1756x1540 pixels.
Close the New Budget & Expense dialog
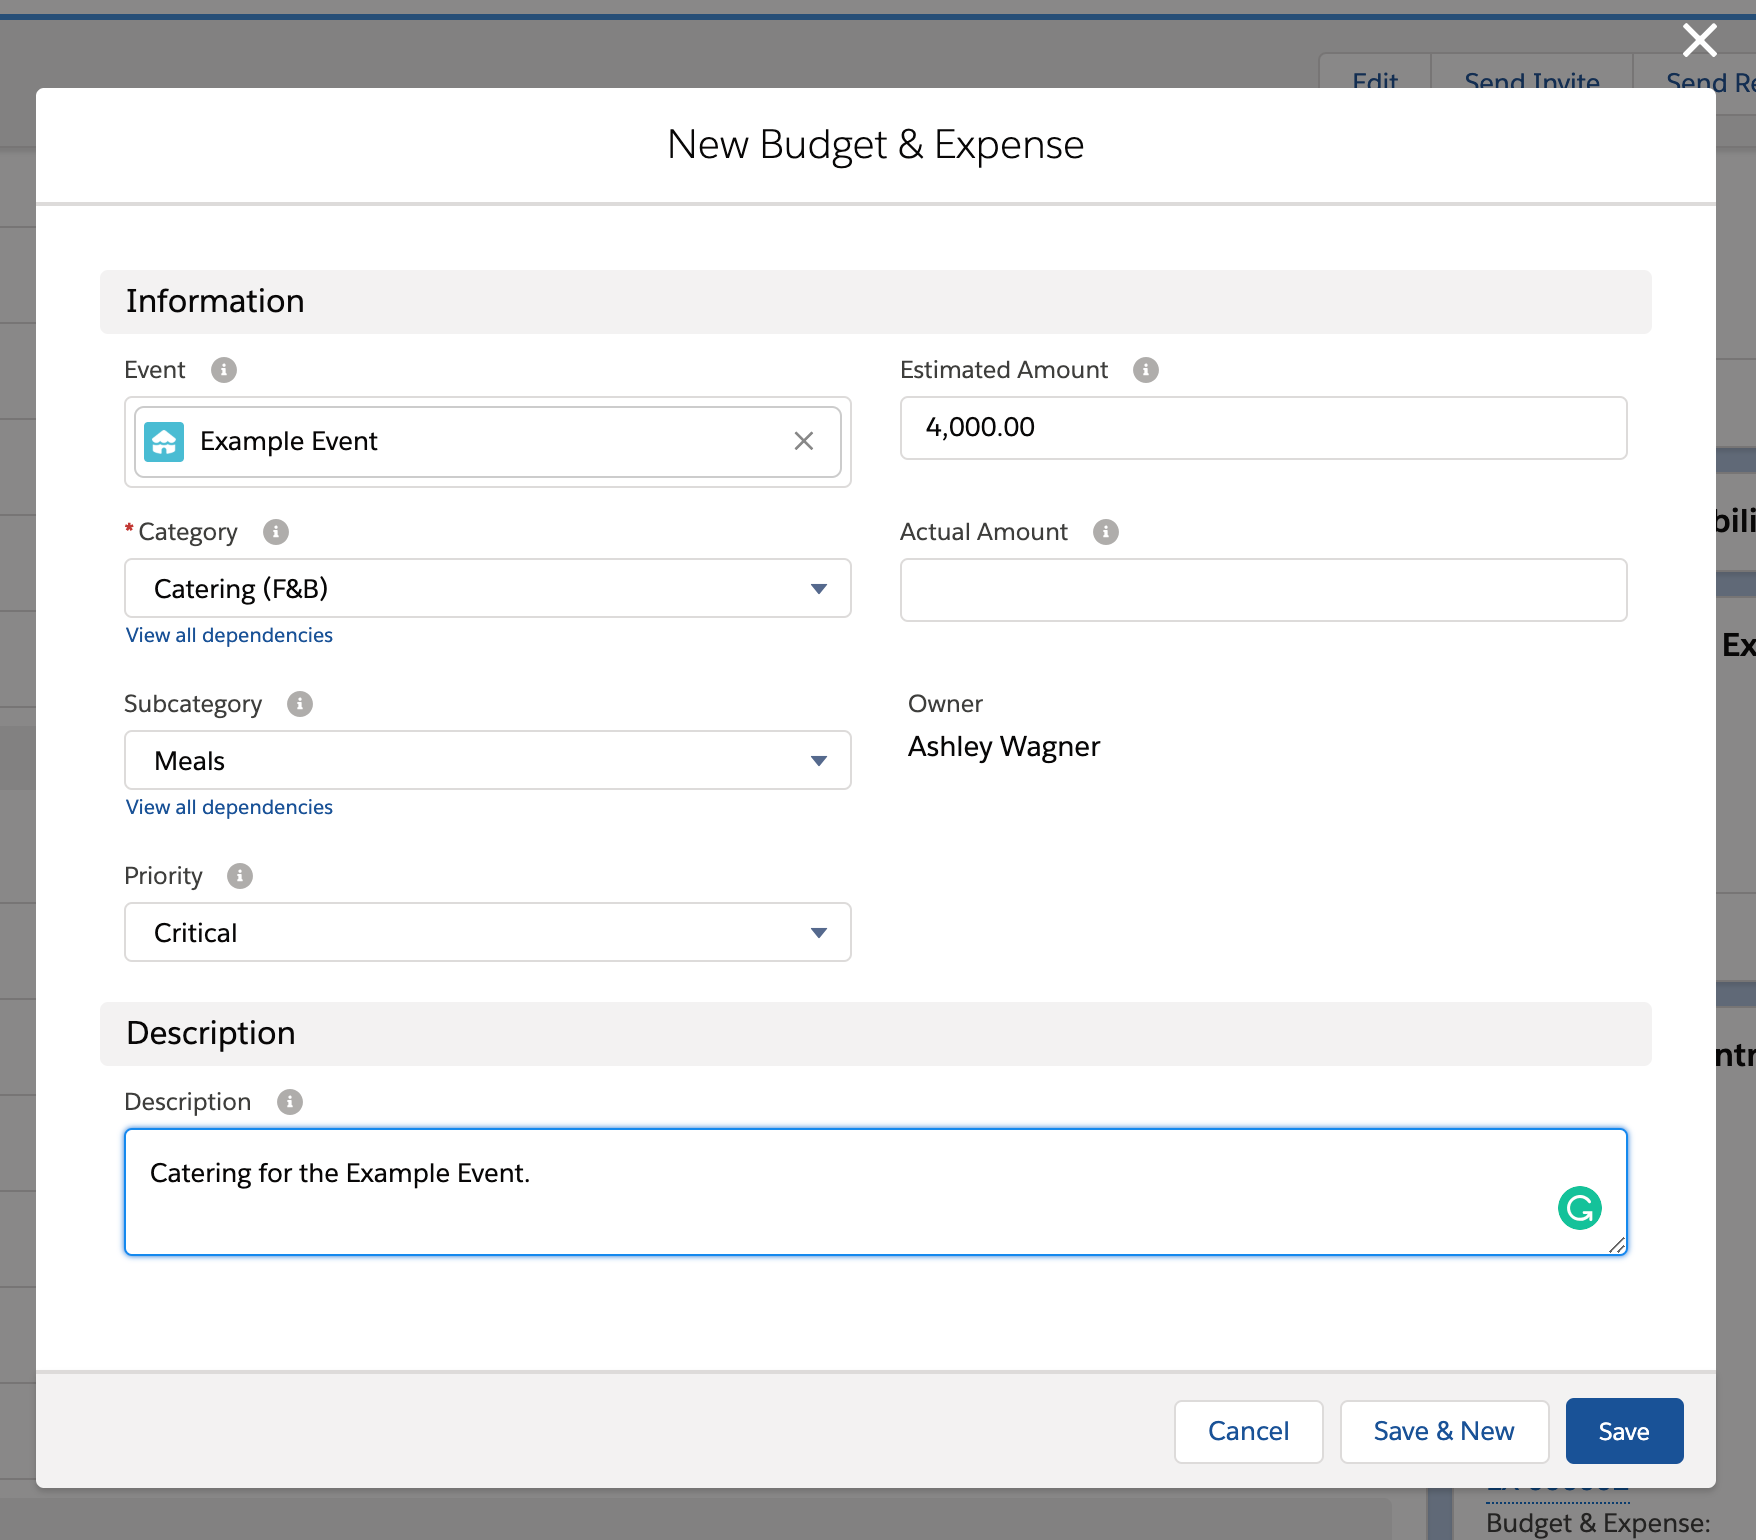1700,40
